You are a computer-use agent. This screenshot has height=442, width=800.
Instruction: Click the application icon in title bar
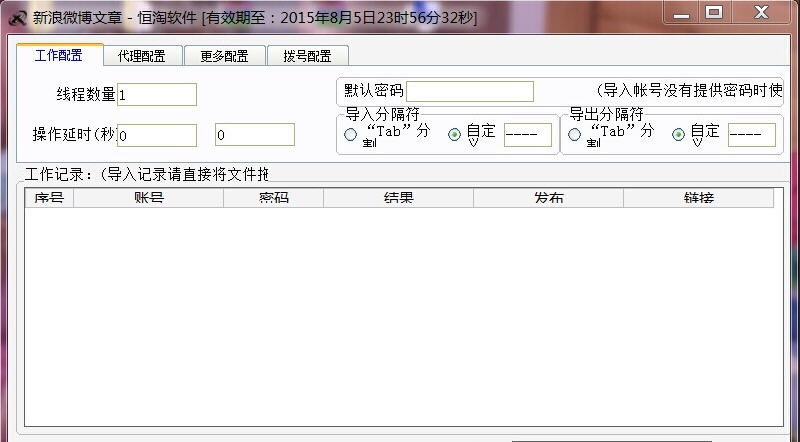point(17,18)
